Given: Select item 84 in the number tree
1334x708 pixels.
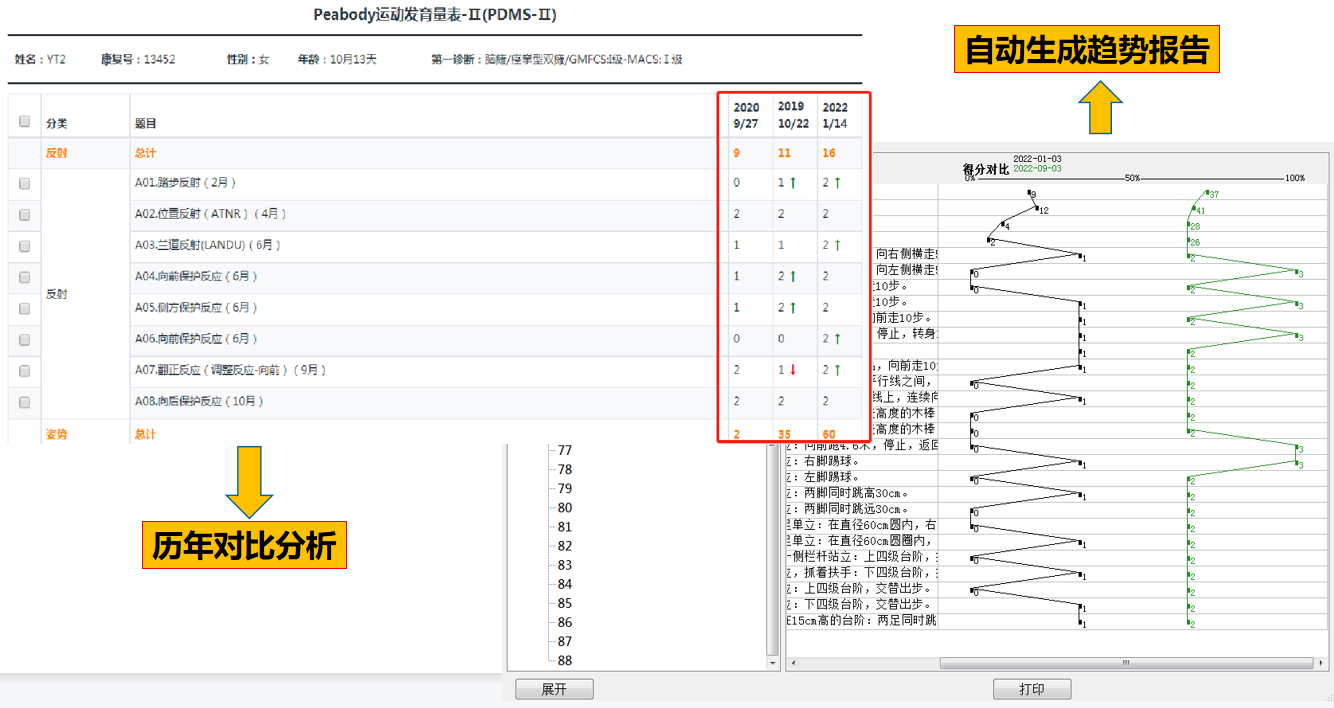Looking at the screenshot, I should tap(565, 584).
